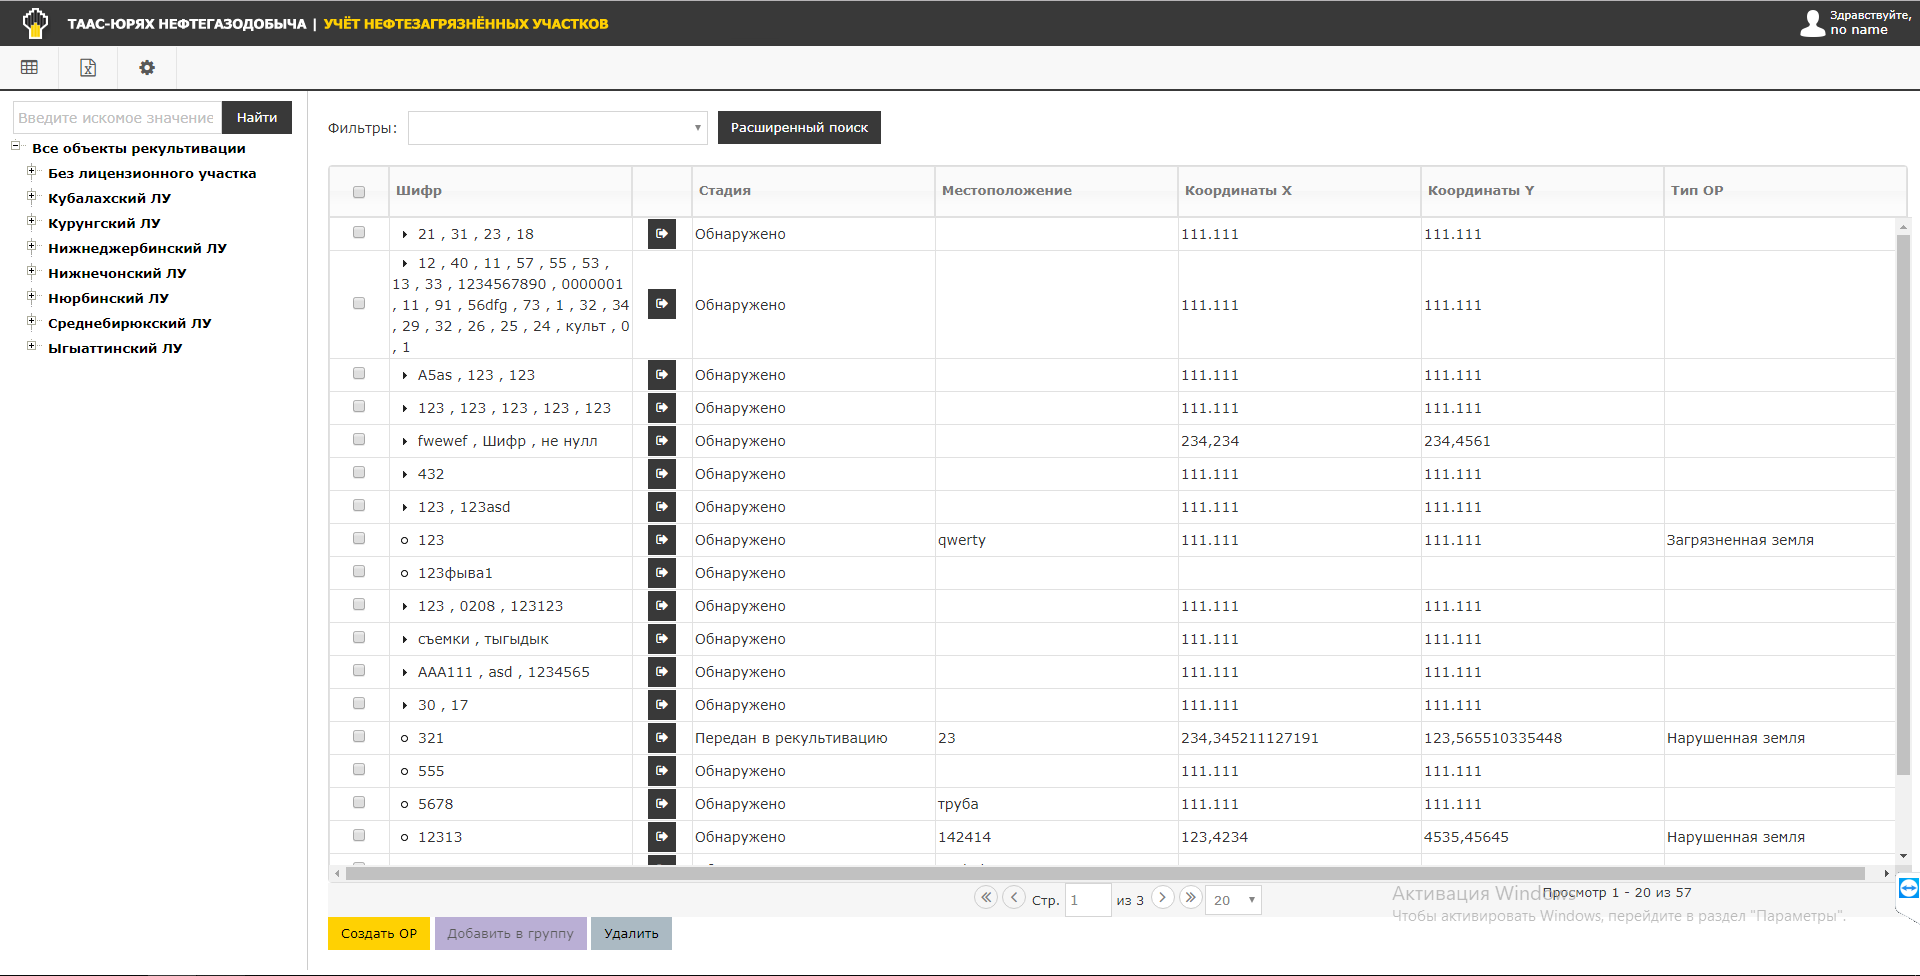
Task: Open the table view icon in toolbar
Action: [29, 67]
